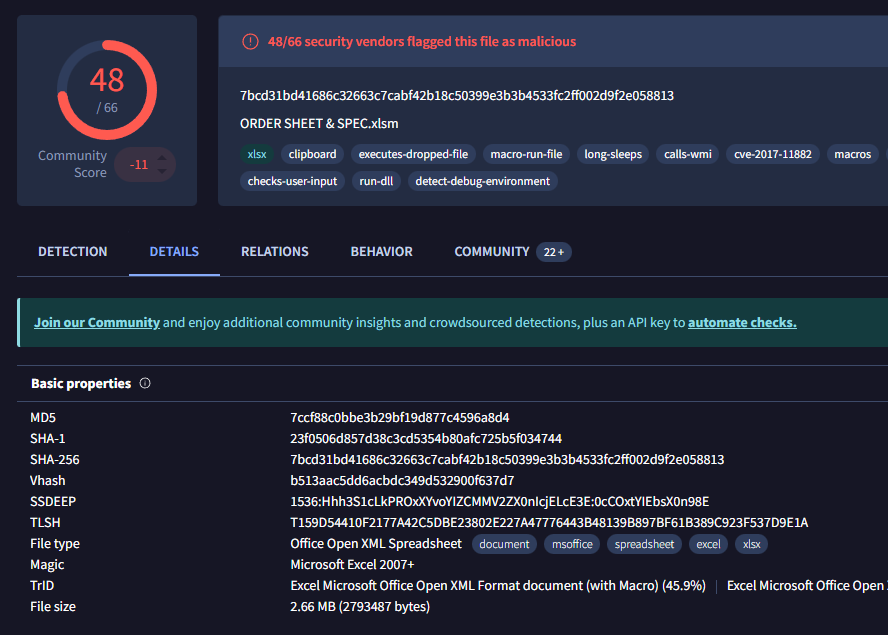
Task: Click the macros tag
Action: 852,155
